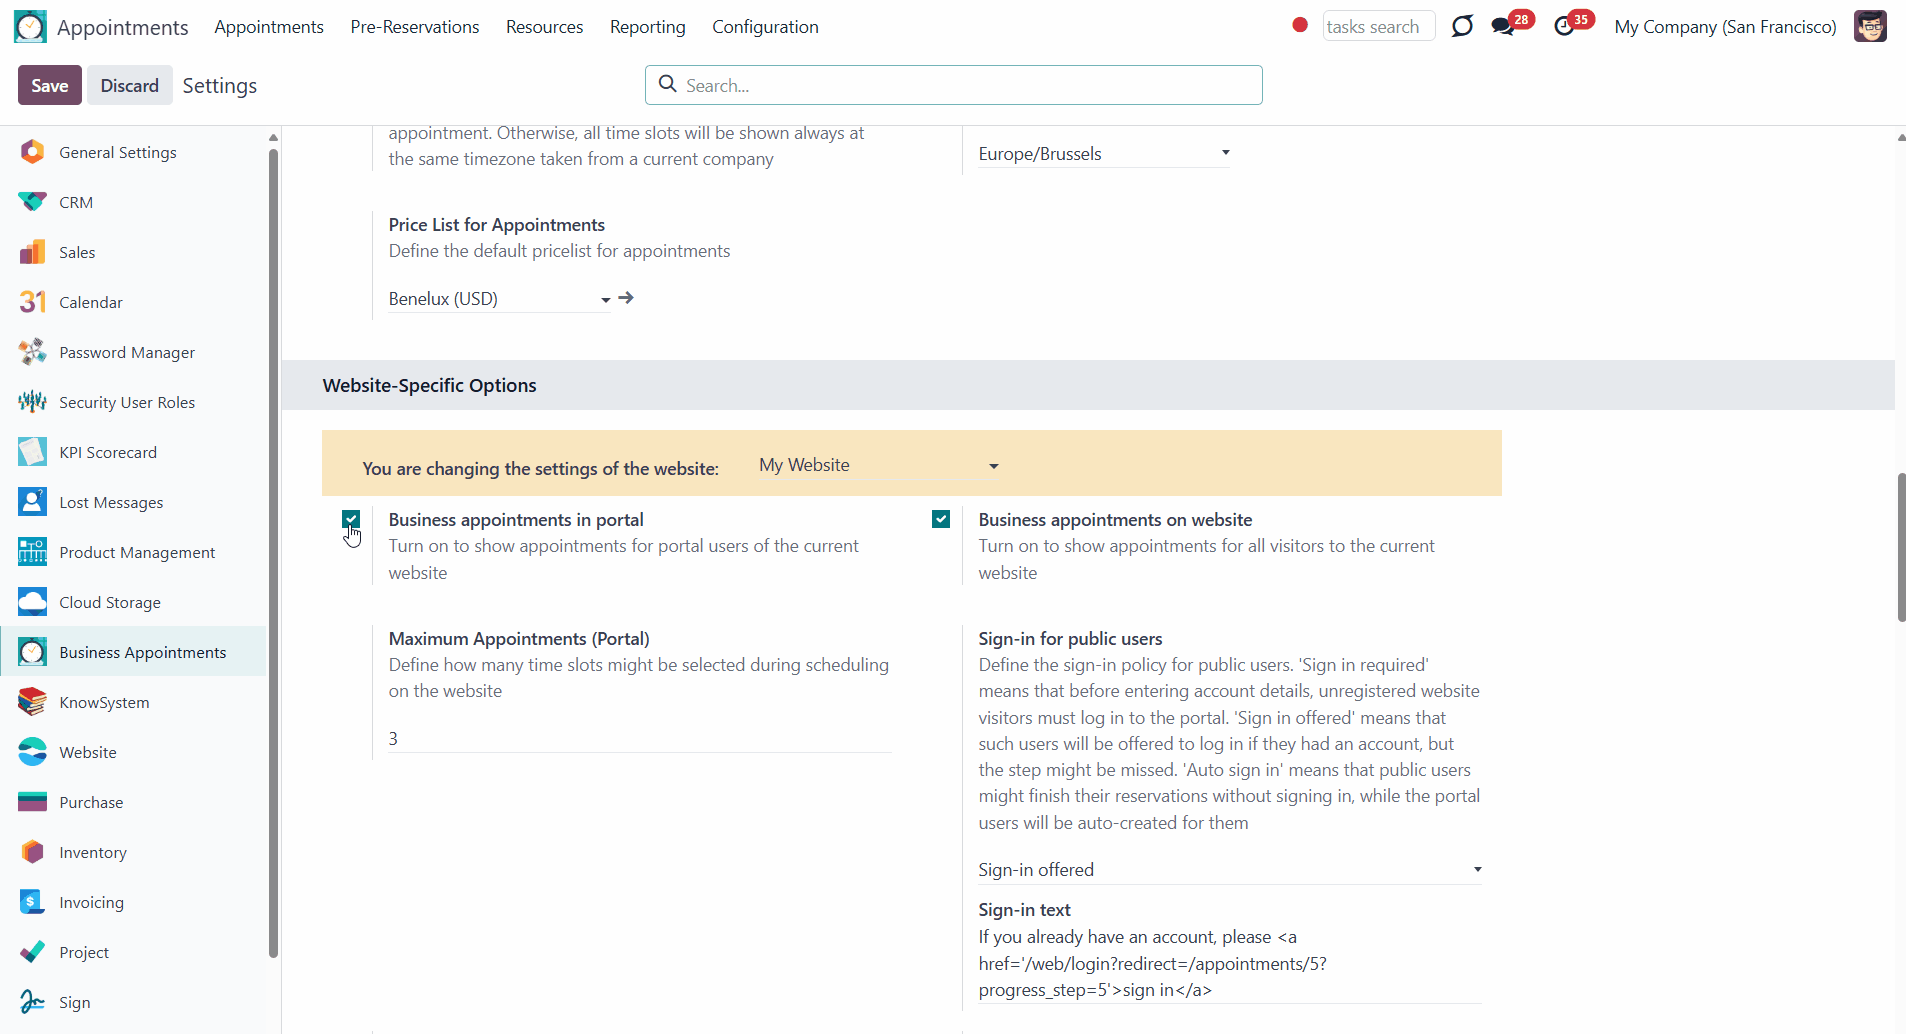Open Calendar settings in sidebar
This screenshot has width=1906, height=1034.
point(90,302)
